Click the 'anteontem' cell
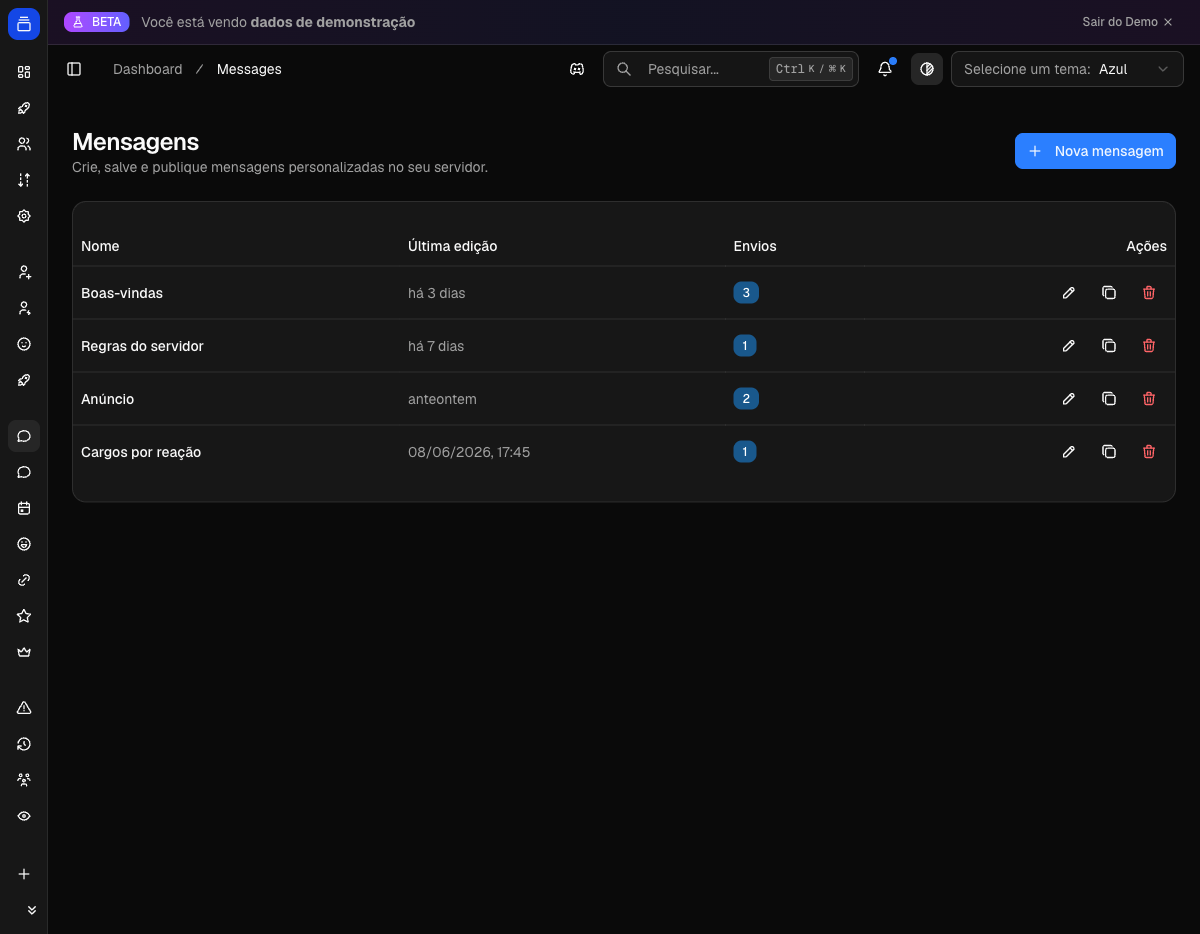The width and height of the screenshot is (1200, 934). click(442, 399)
